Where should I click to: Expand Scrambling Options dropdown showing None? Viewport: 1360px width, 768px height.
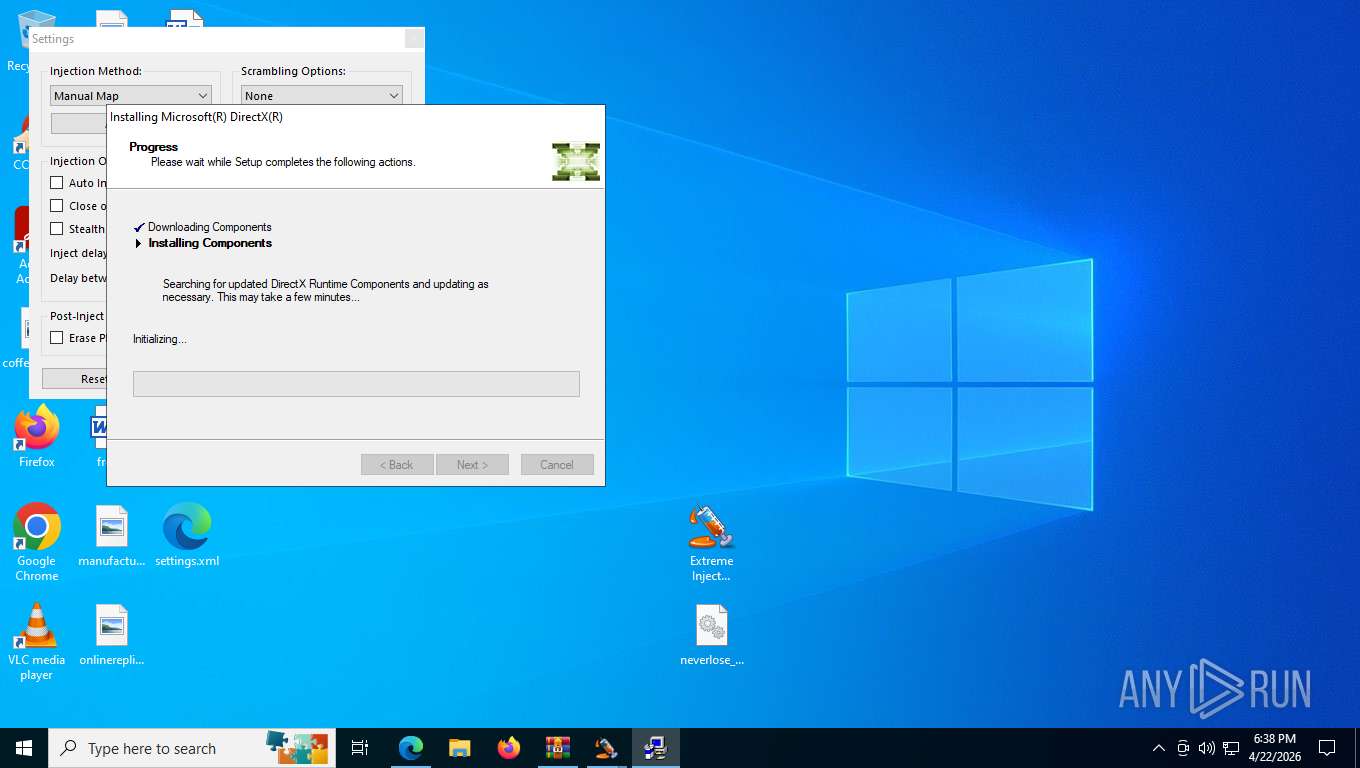point(321,96)
